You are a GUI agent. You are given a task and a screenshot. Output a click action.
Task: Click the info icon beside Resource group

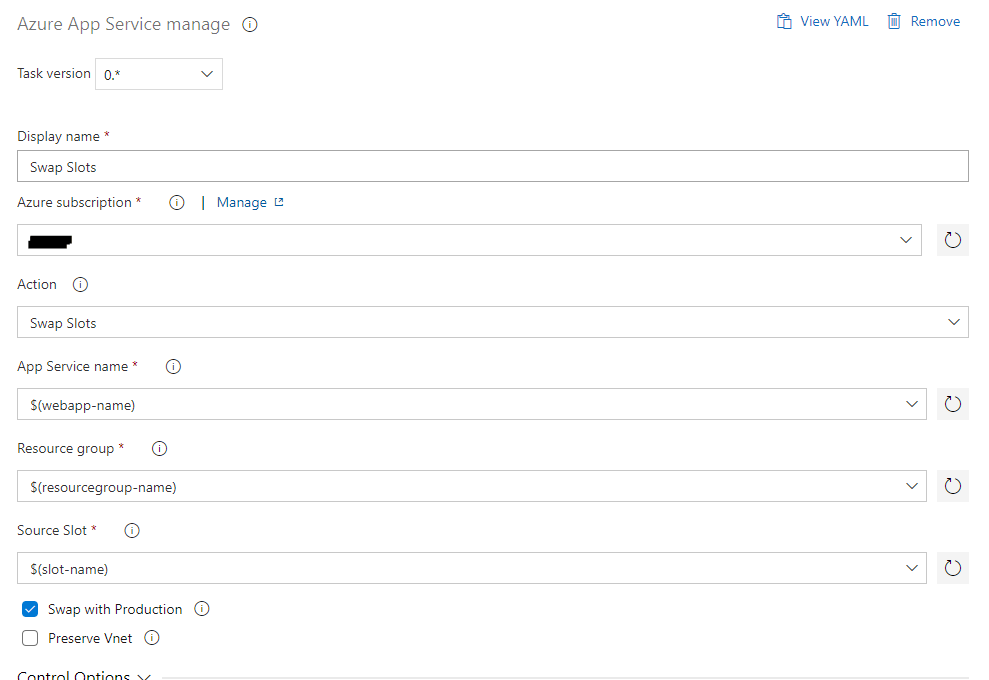click(x=159, y=449)
